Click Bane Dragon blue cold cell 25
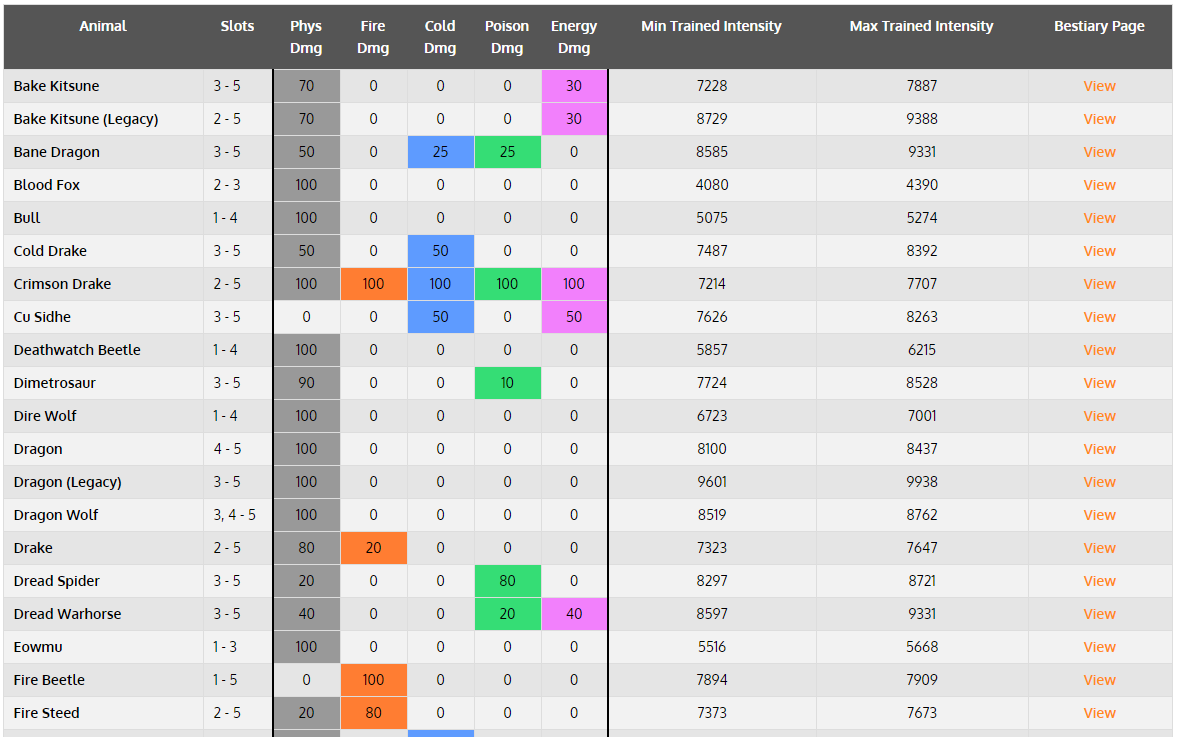This screenshot has width=1180, height=737. [440, 152]
